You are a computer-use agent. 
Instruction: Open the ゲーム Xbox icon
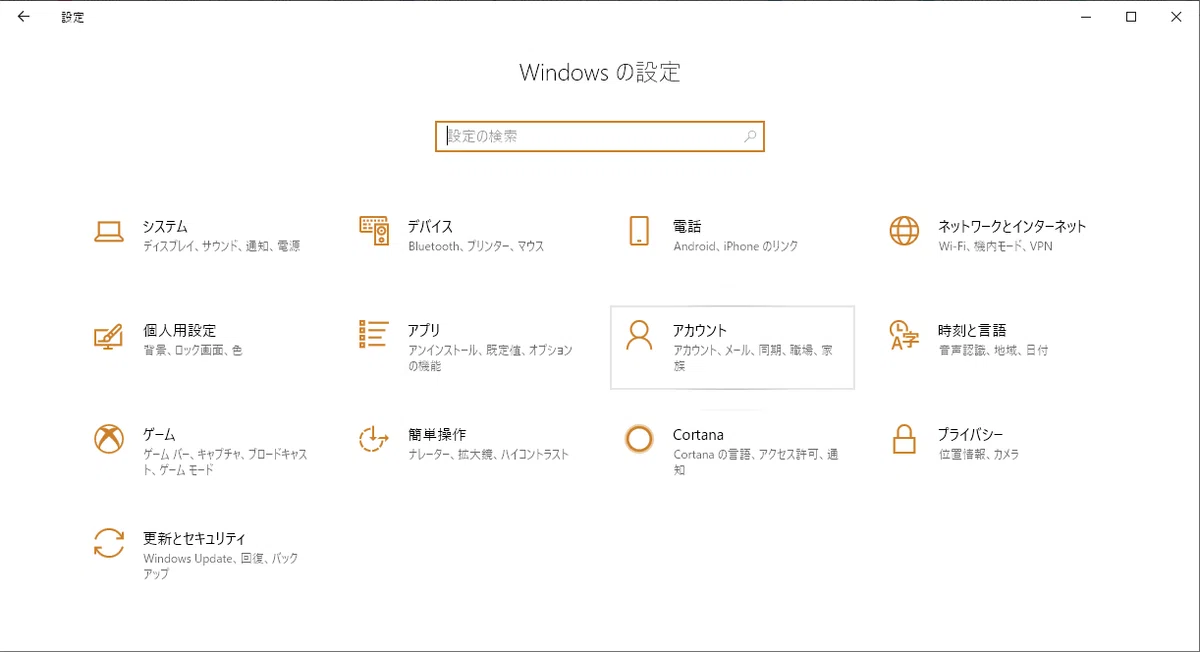pos(108,439)
